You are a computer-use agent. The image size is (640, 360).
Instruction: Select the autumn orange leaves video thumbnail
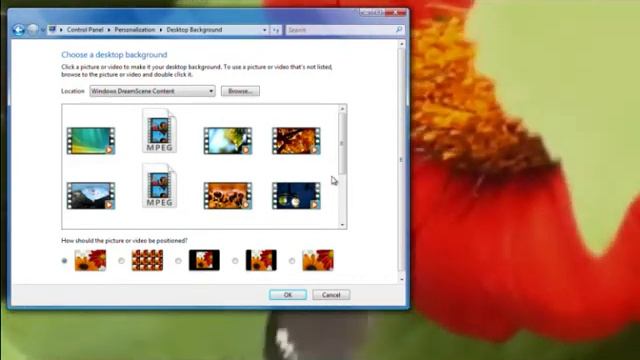pyautogui.click(x=296, y=141)
